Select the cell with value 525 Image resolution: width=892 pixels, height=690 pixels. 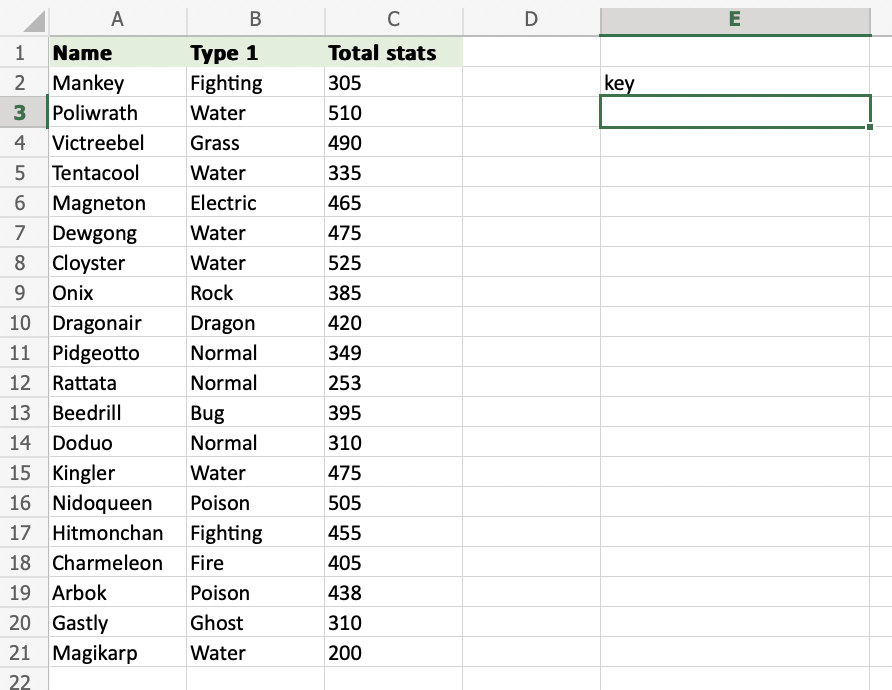pos(393,263)
